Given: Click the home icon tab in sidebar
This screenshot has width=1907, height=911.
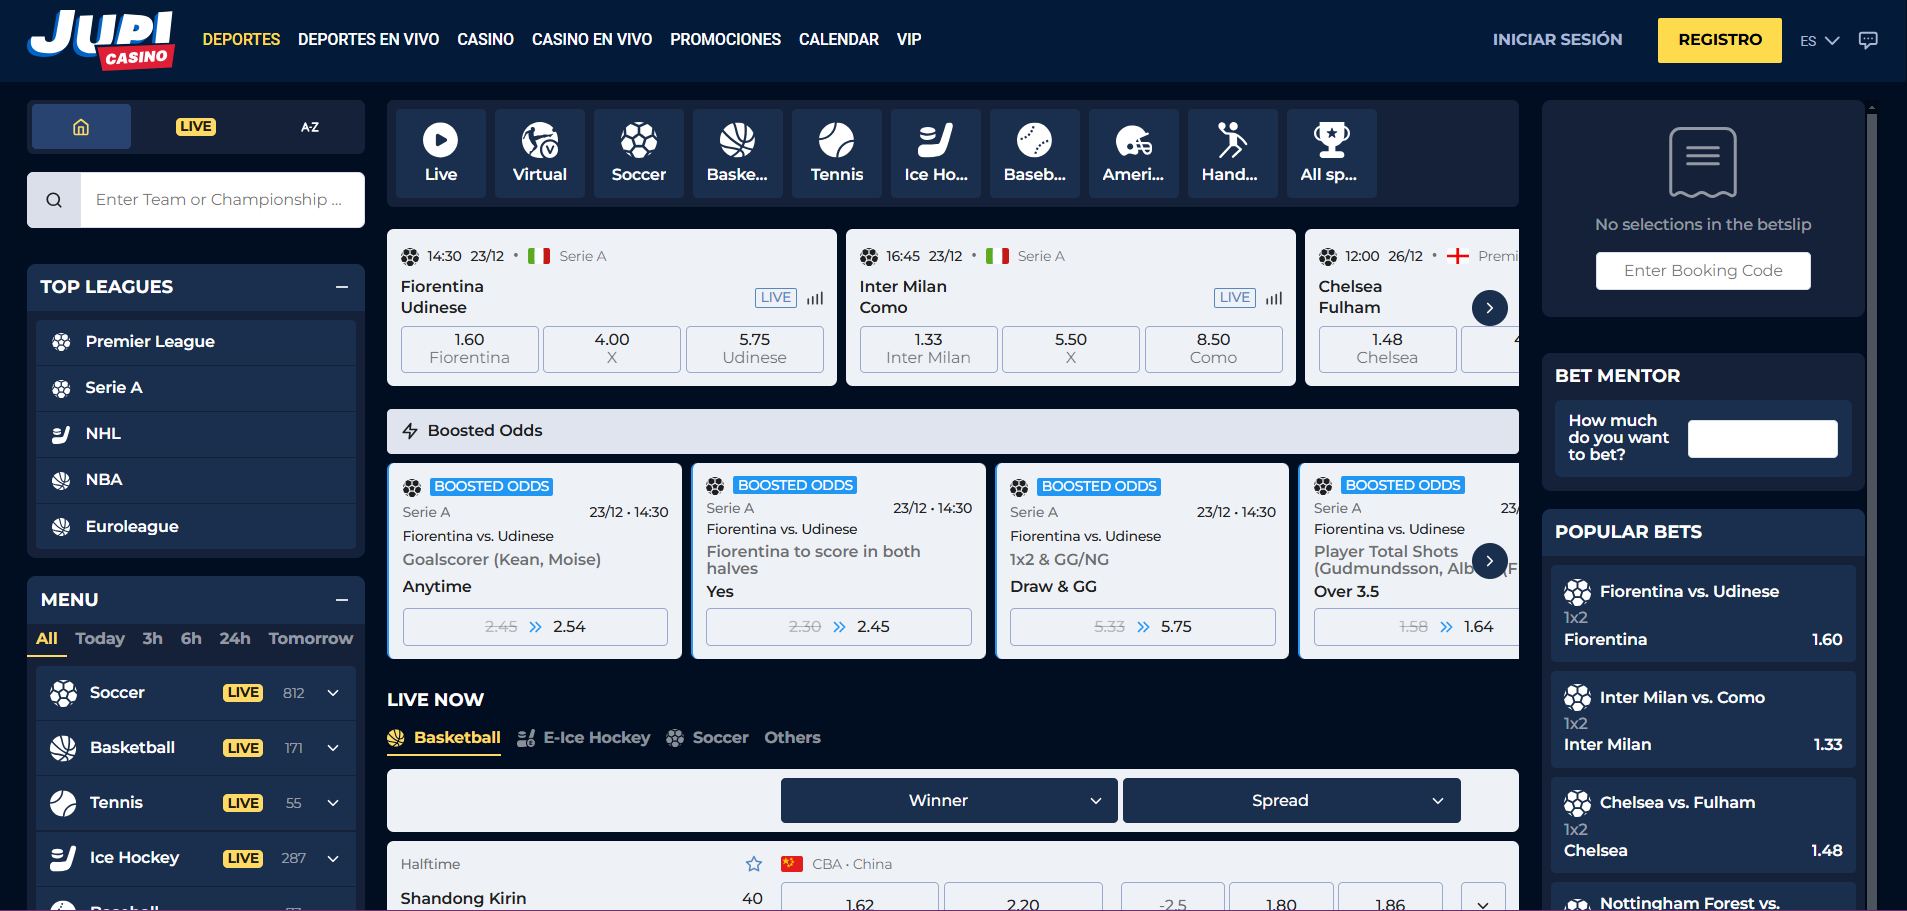Looking at the screenshot, I should 81,127.
